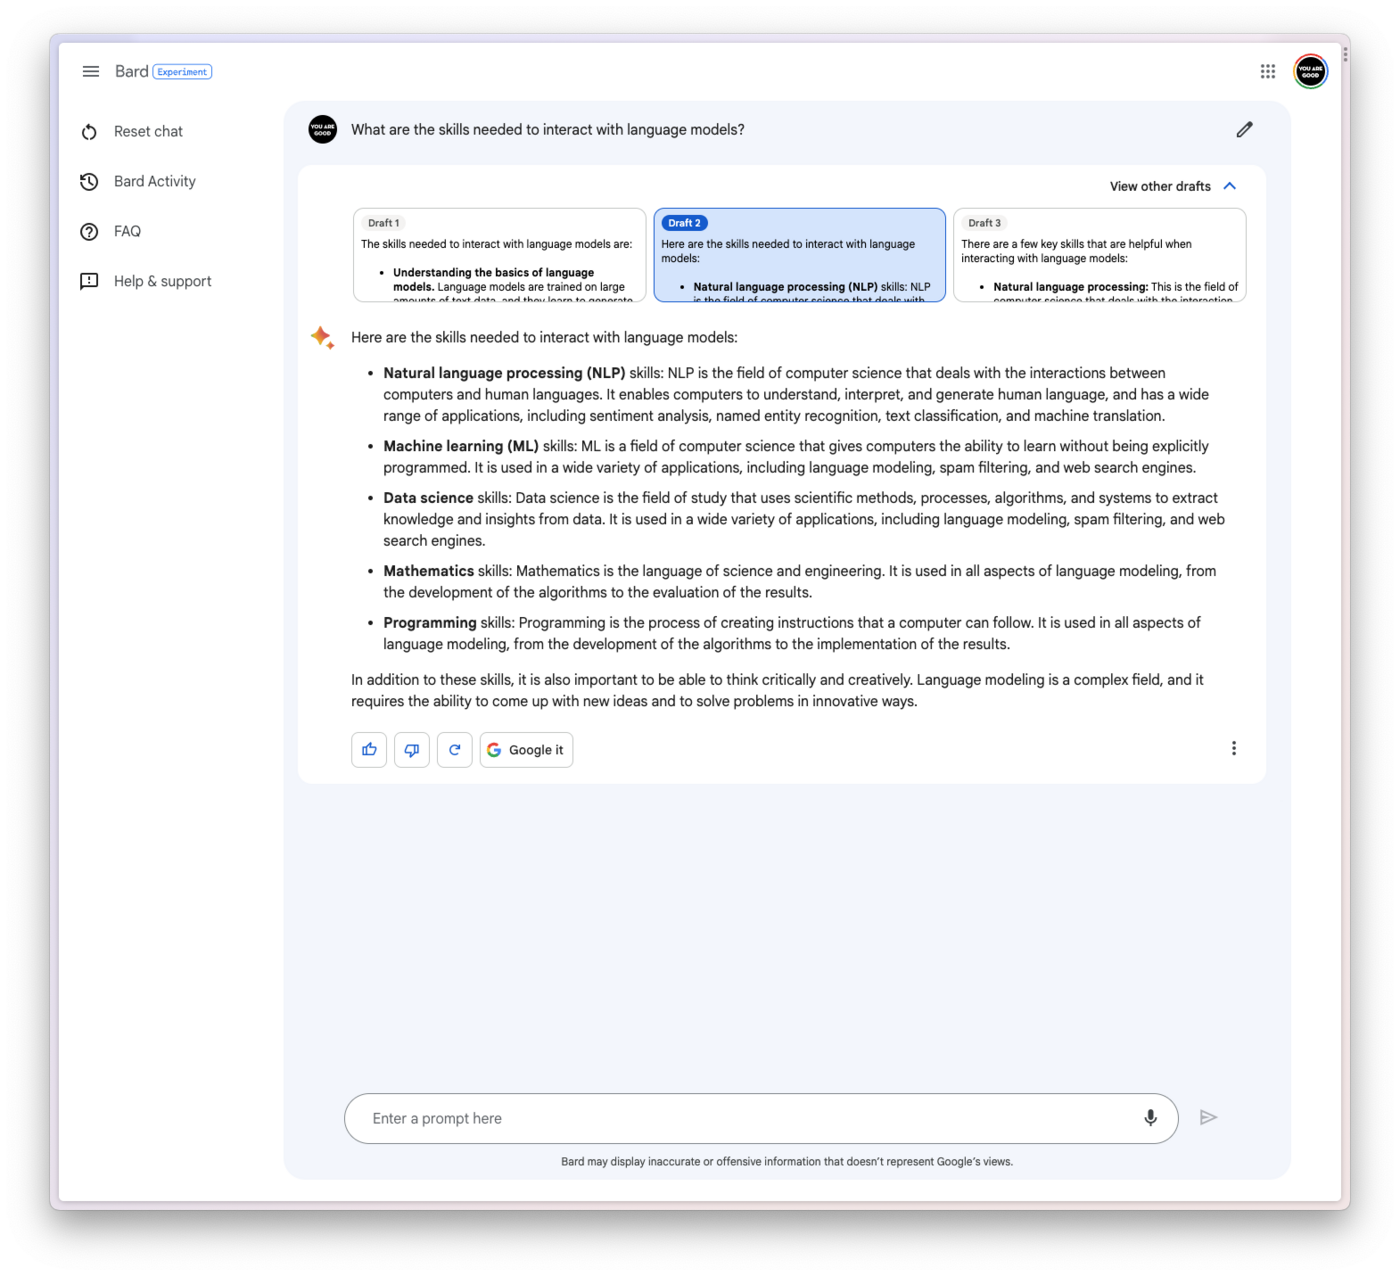The image size is (1400, 1276).
Task: Click the Bard Activity history icon
Action: [89, 182]
